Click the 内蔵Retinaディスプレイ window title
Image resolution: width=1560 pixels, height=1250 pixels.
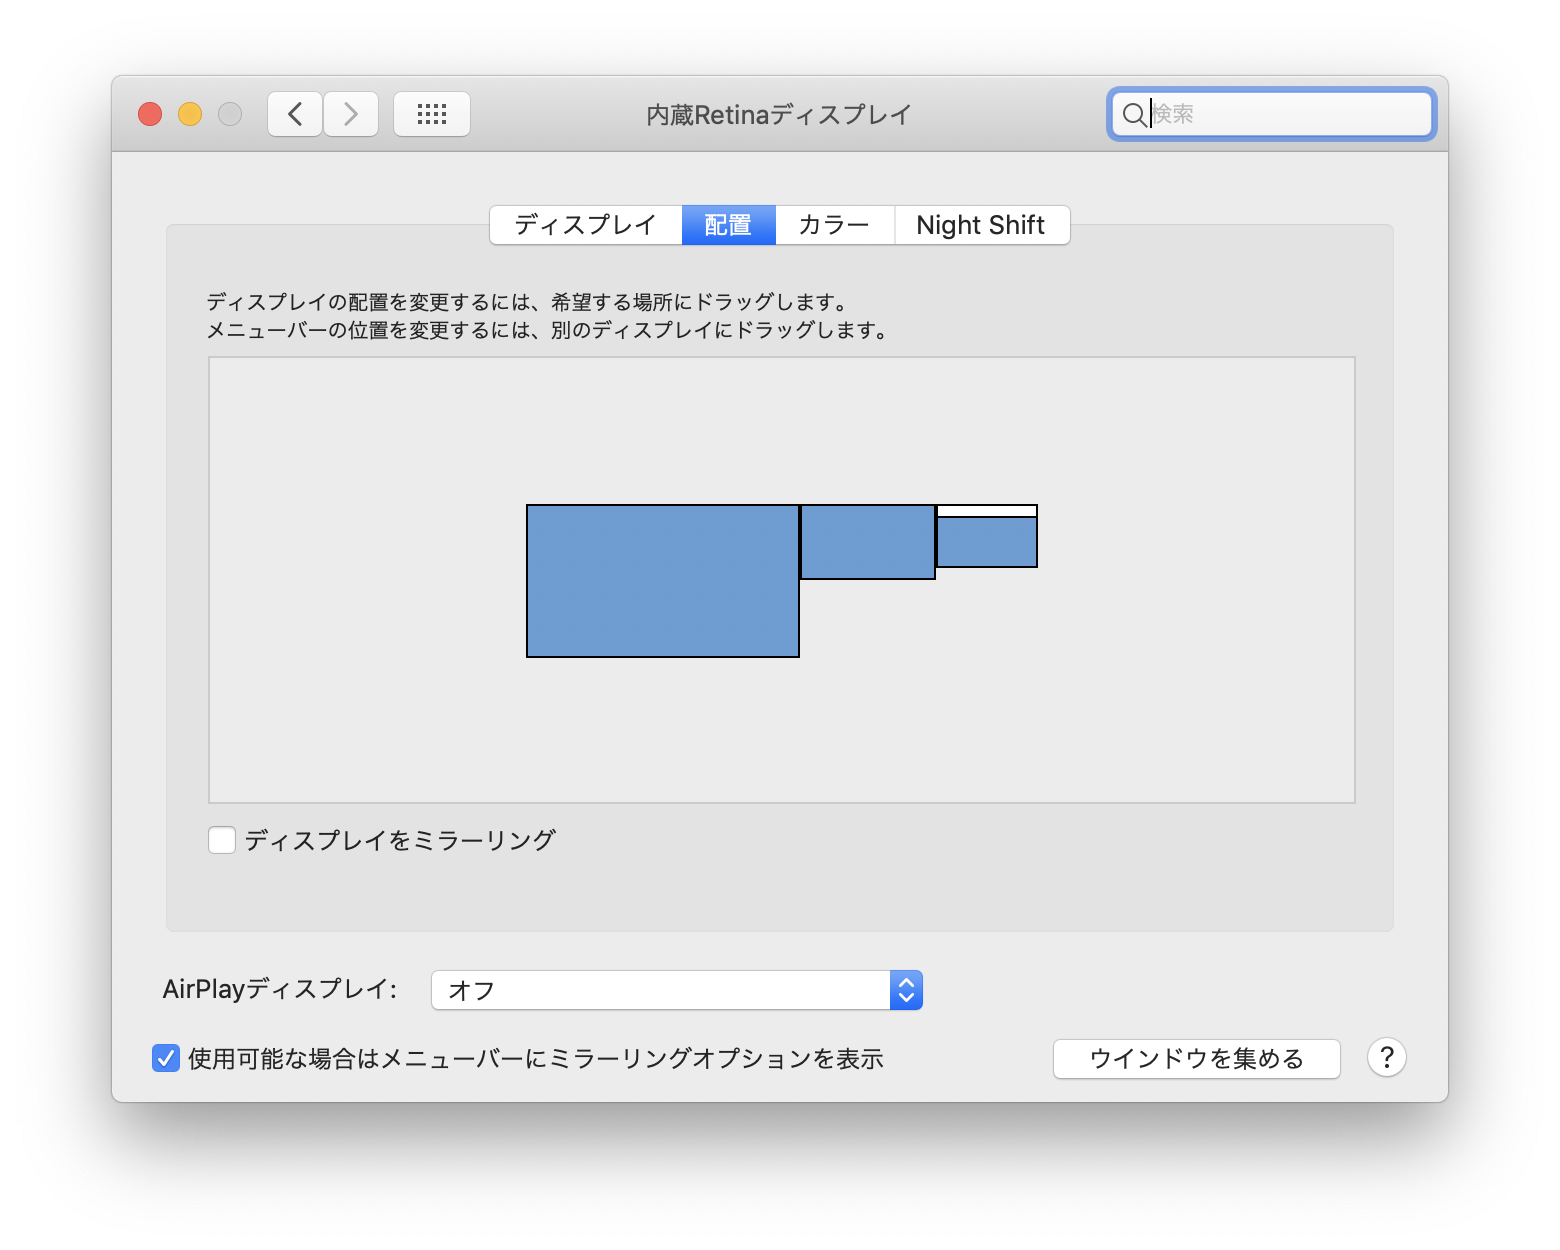pyautogui.click(x=779, y=115)
